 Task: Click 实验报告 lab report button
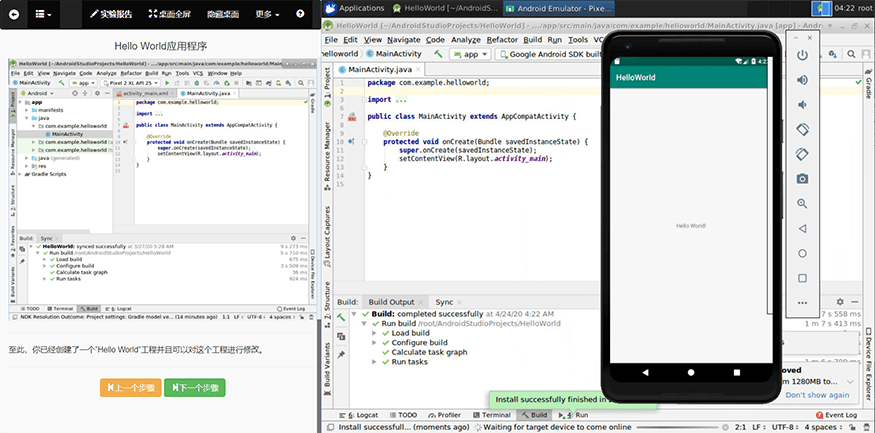[x=111, y=15]
